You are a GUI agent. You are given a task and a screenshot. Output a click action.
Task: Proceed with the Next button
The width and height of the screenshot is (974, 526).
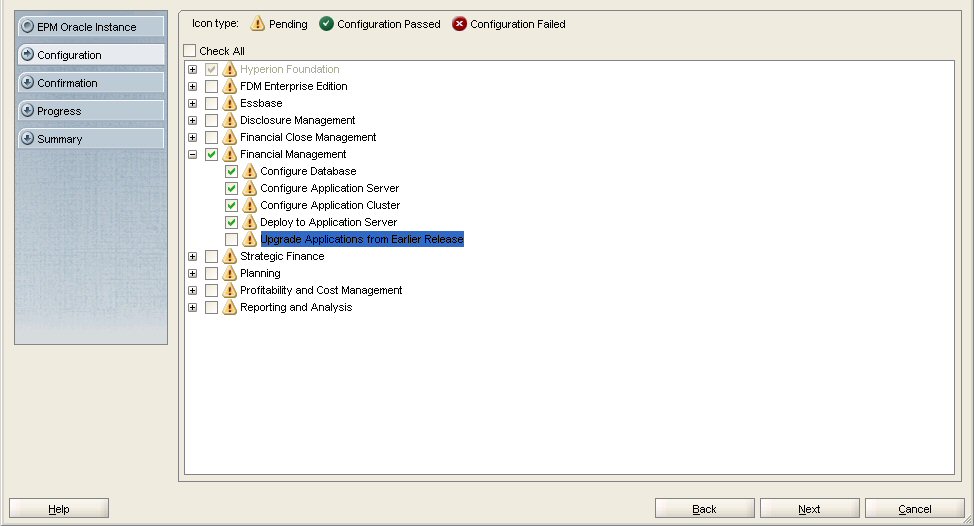click(x=809, y=509)
